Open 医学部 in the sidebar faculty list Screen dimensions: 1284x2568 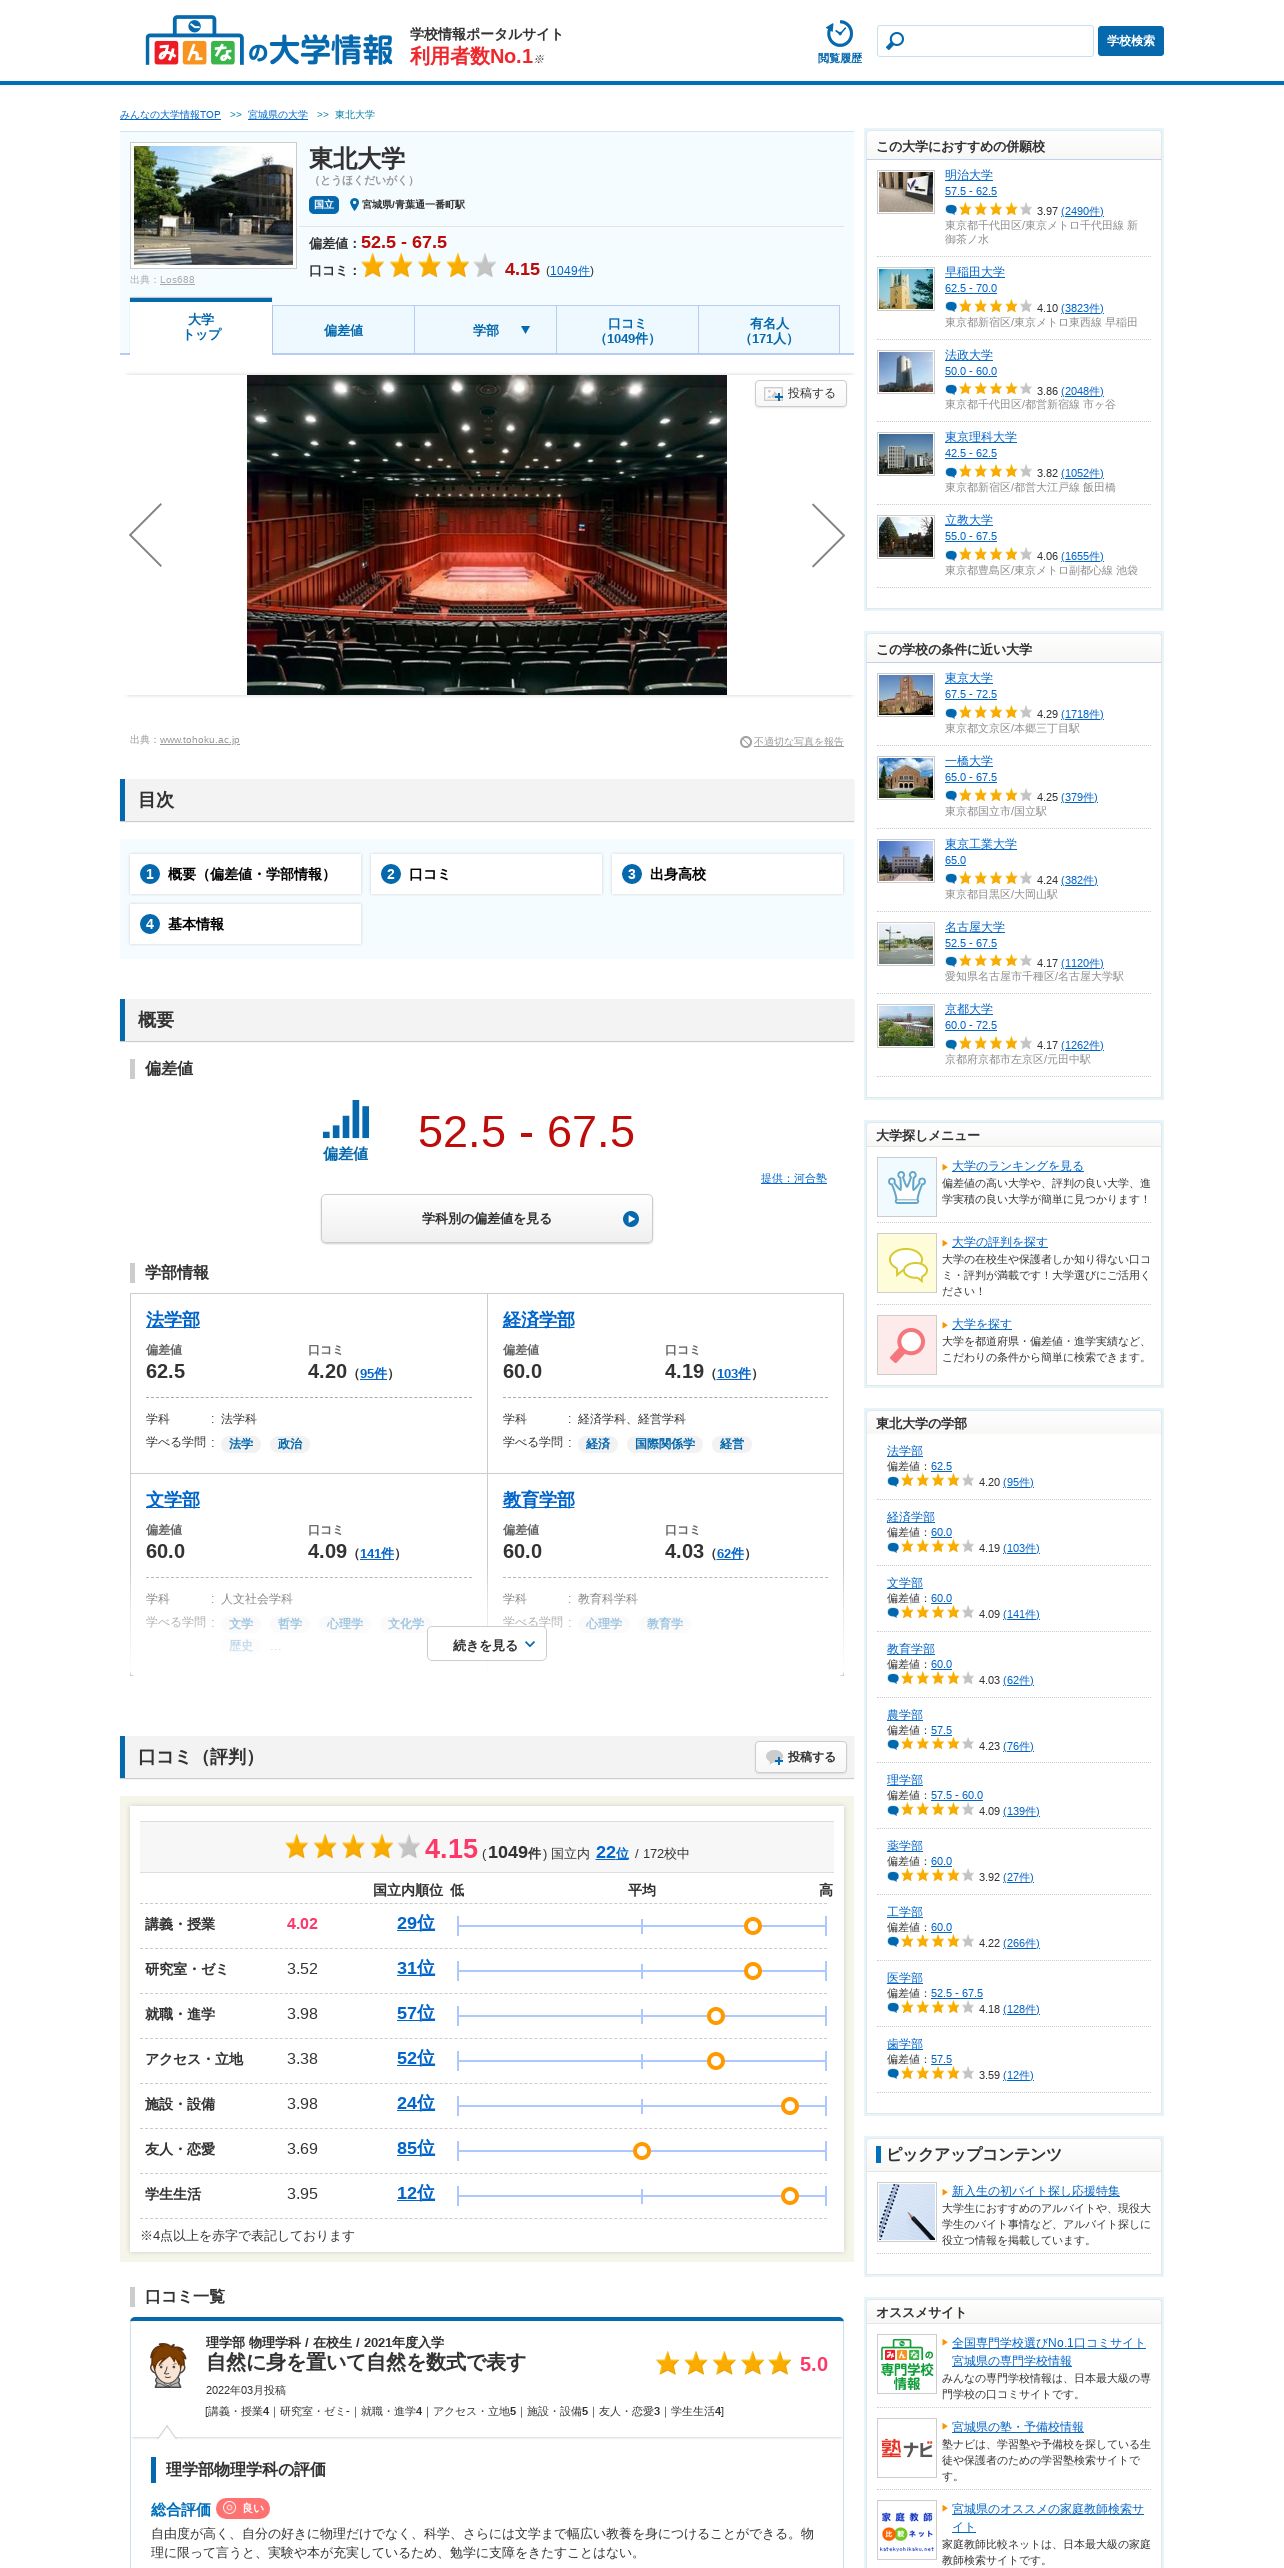[x=905, y=1978]
